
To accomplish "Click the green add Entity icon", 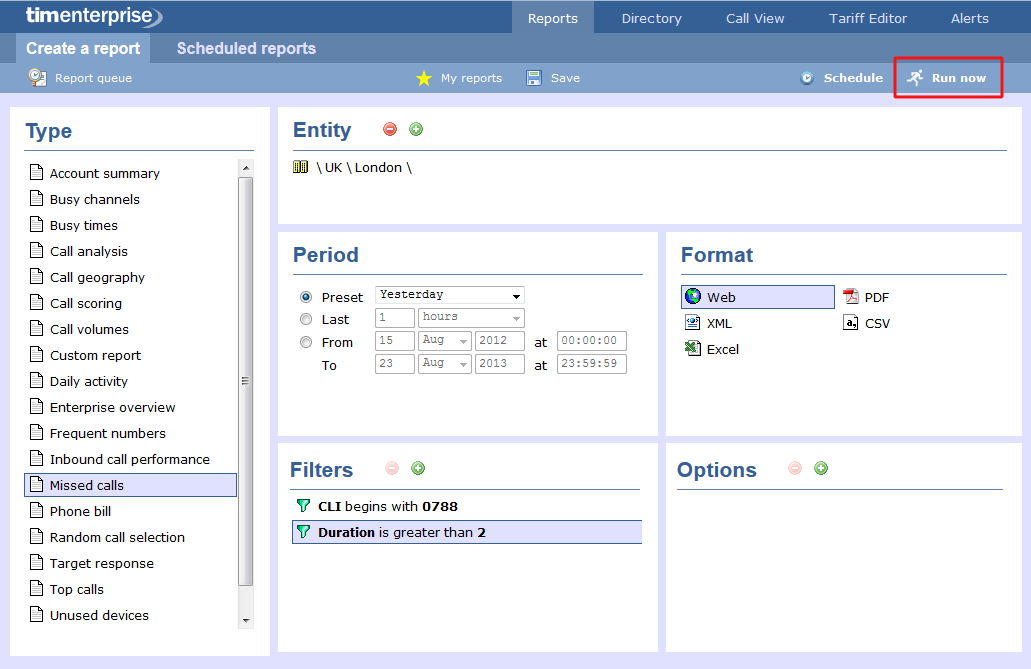I will pos(416,129).
